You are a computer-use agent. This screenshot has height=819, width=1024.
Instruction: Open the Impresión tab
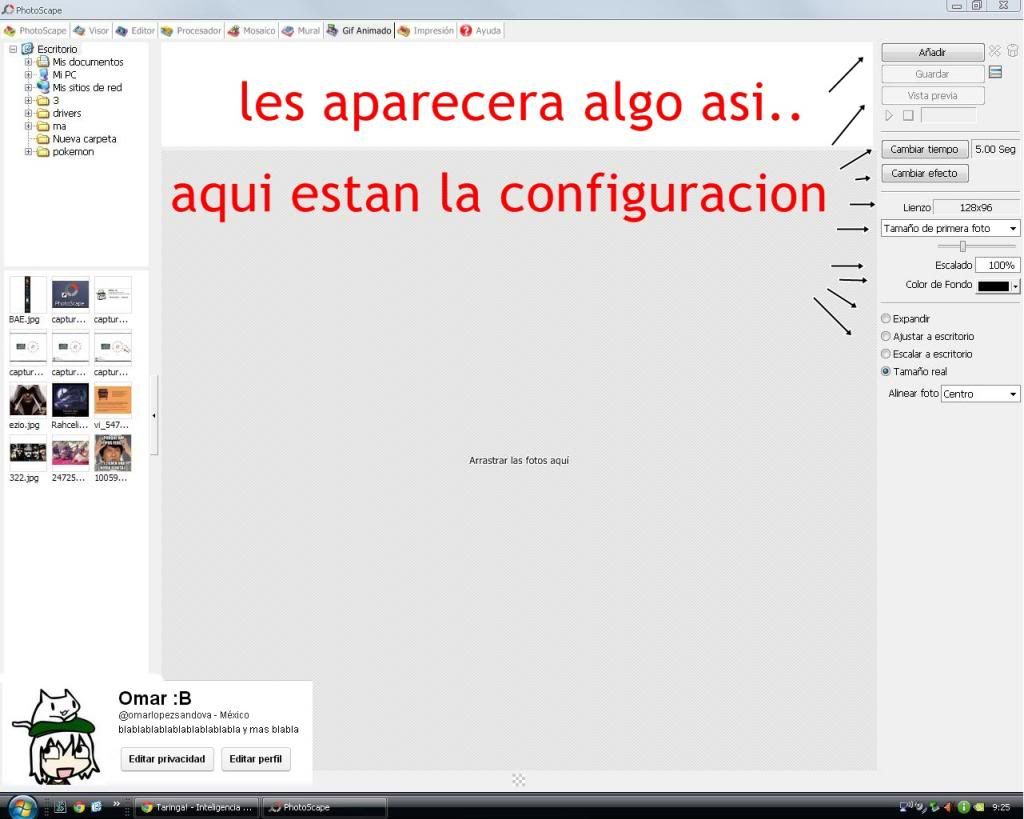426,31
